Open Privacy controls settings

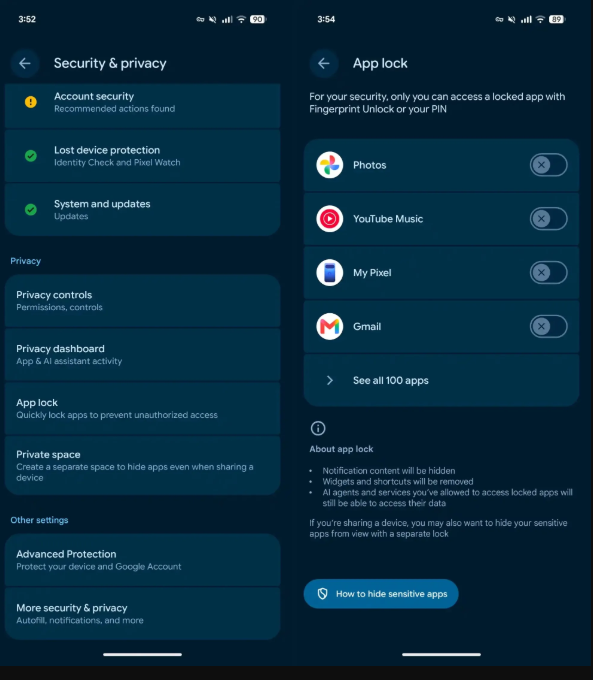tap(142, 301)
